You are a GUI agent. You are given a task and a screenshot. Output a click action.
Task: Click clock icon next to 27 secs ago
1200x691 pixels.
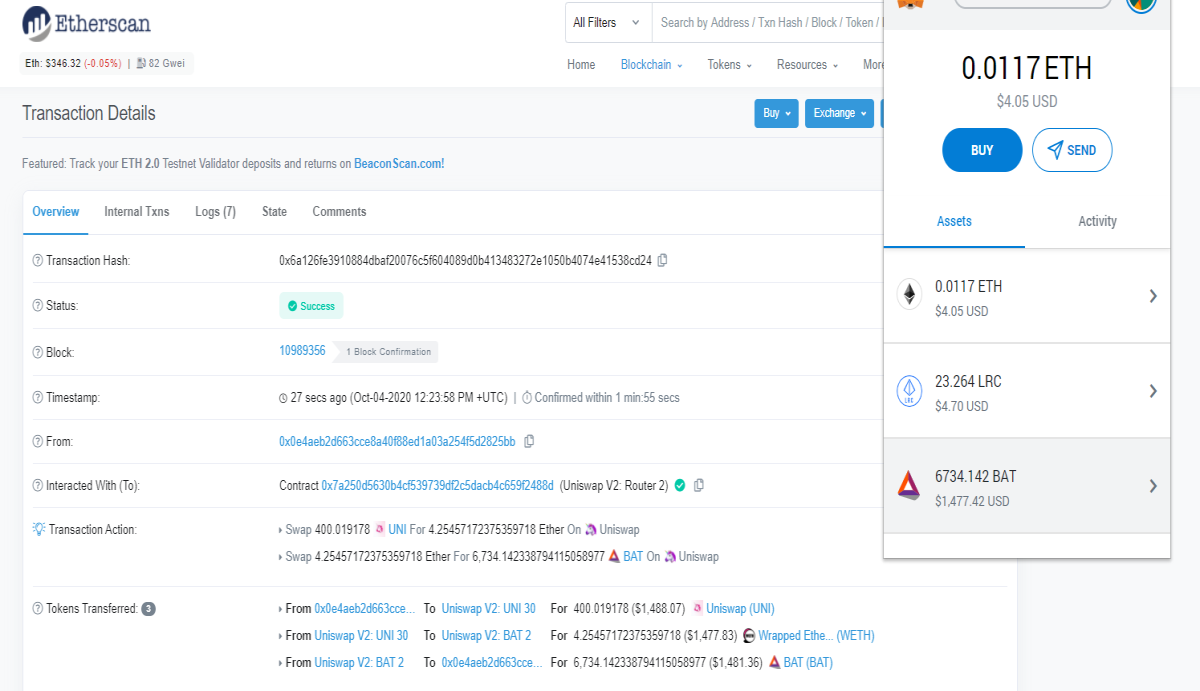click(283, 398)
